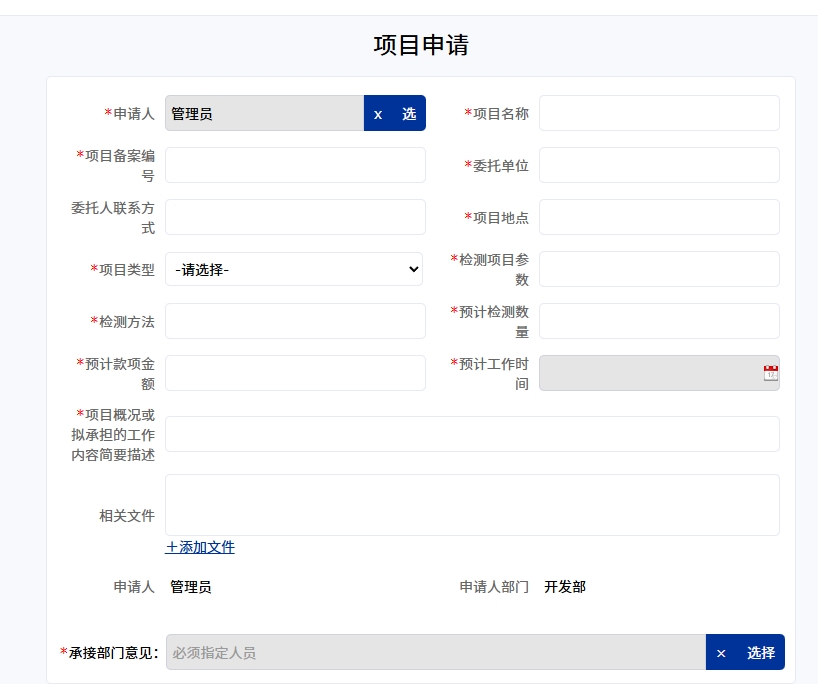This screenshot has width=818, height=684.
Task: Open the 项目类型 dropdown
Action: point(294,269)
